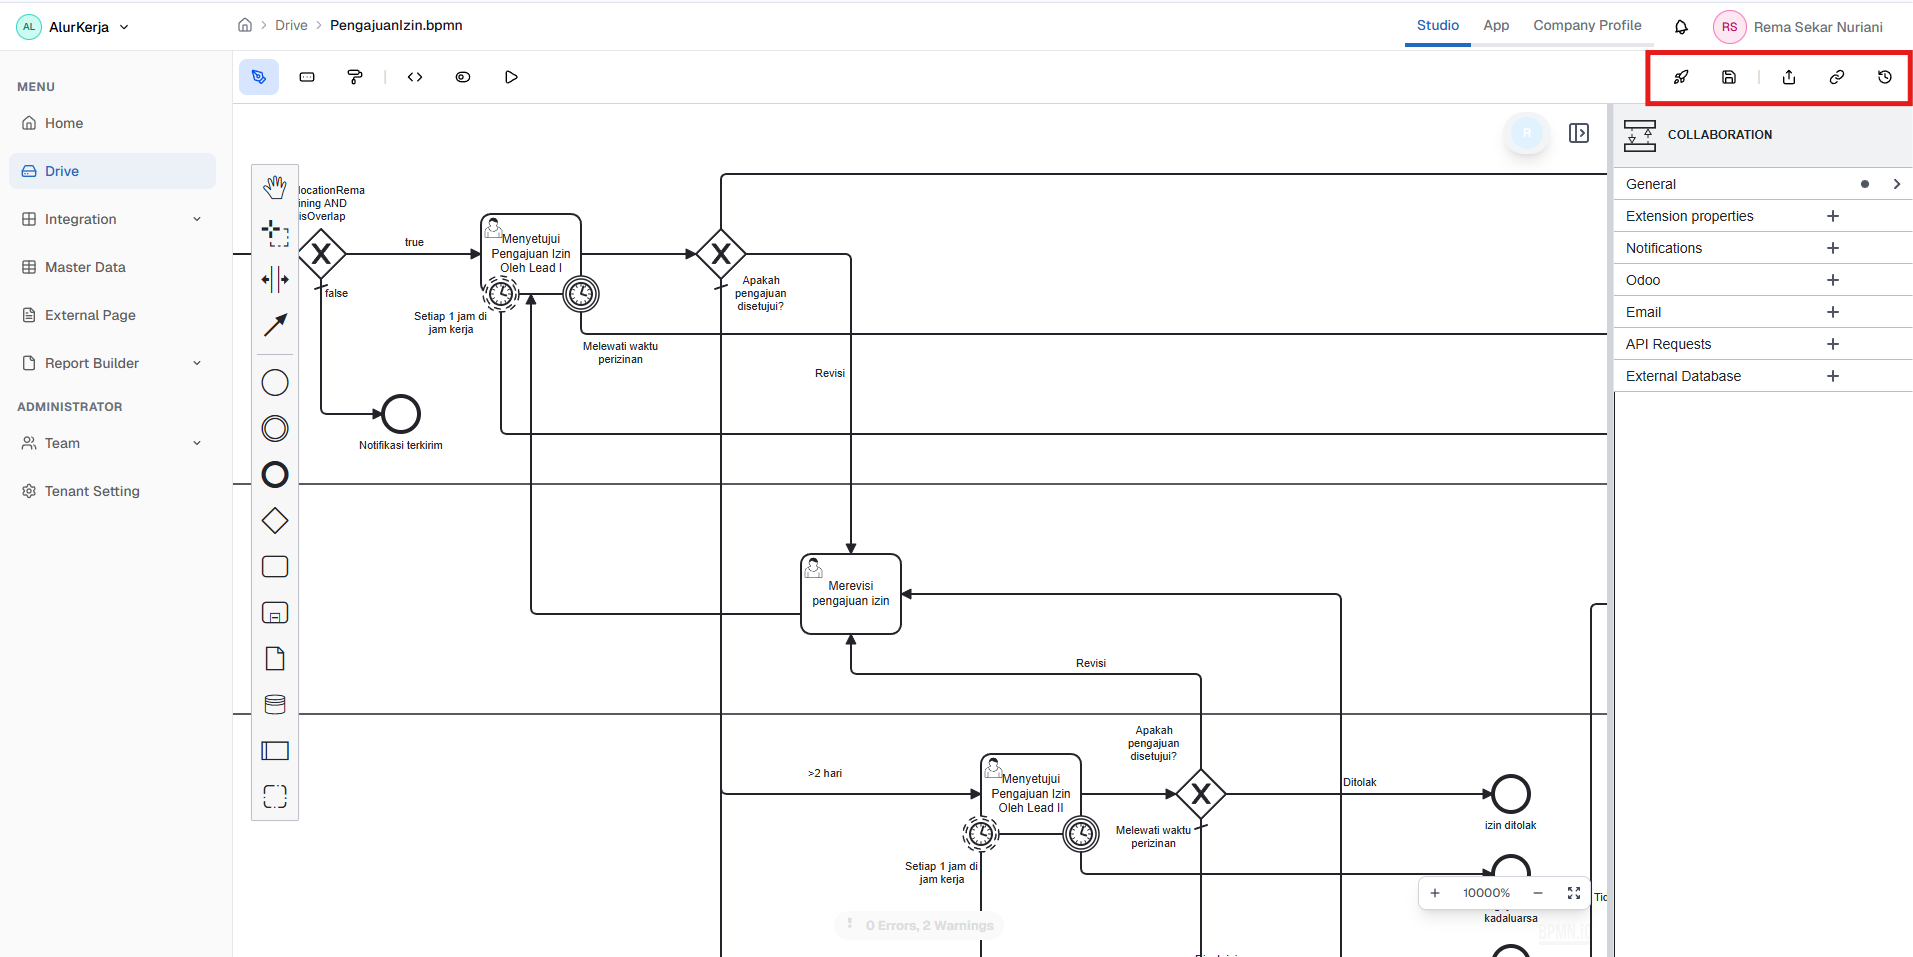Save the PengajuanIzin.bpmn diagram
The height and width of the screenshot is (957, 1913).
coord(1729,76)
